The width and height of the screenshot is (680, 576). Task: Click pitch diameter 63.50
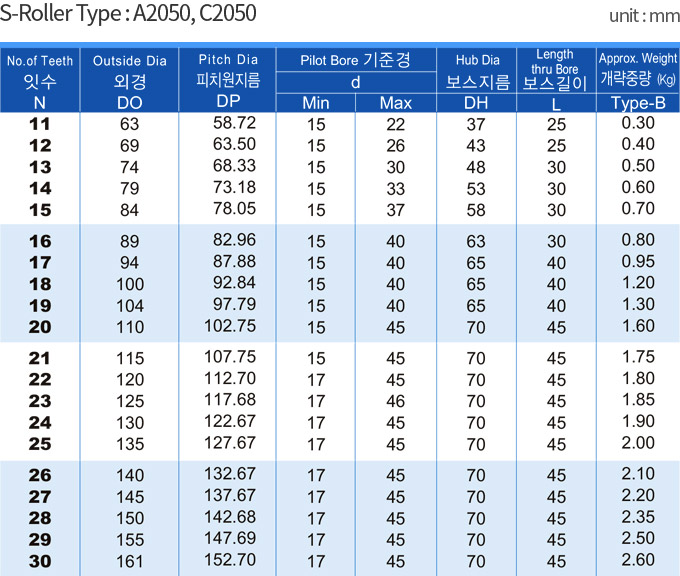point(234,144)
